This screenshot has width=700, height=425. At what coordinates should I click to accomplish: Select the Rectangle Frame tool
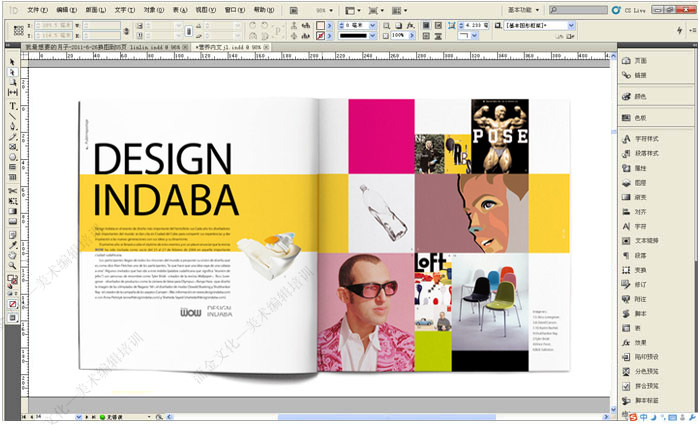(x=12, y=146)
